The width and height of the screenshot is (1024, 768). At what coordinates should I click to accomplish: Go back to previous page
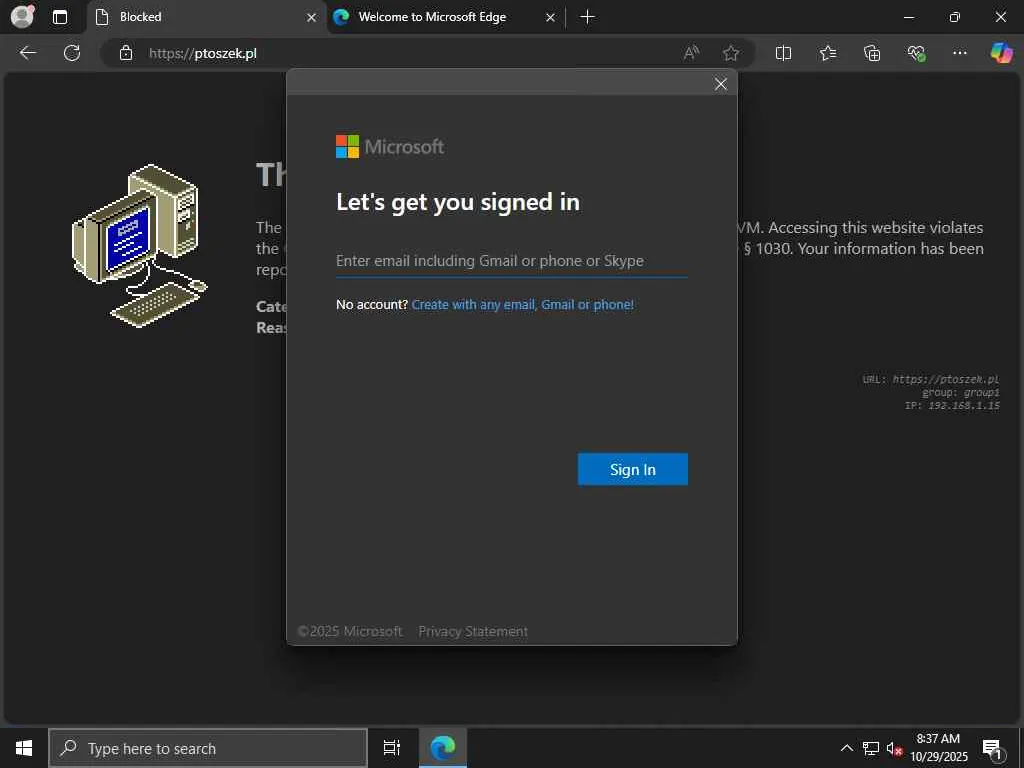[27, 53]
